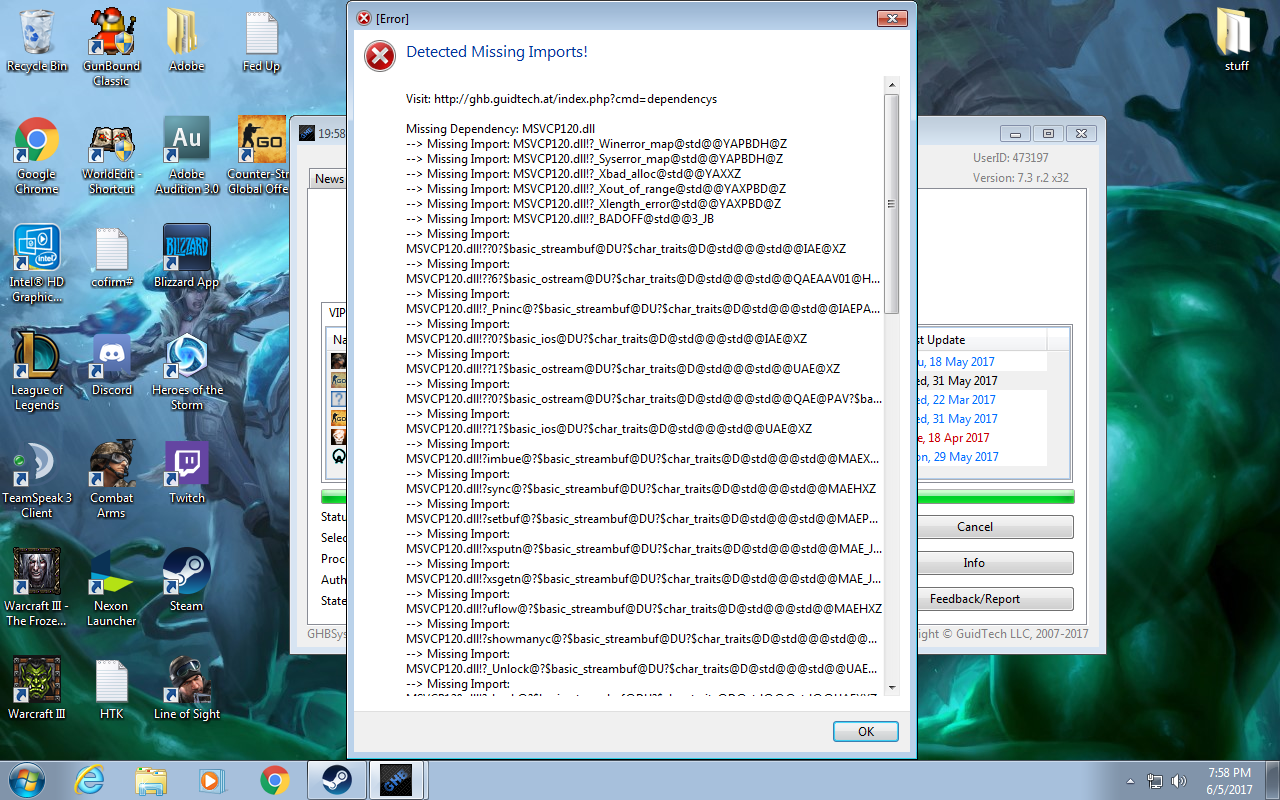Click the scrollbar's up arrow in the Error dialog
This screenshot has height=800, width=1280.
tap(891, 86)
